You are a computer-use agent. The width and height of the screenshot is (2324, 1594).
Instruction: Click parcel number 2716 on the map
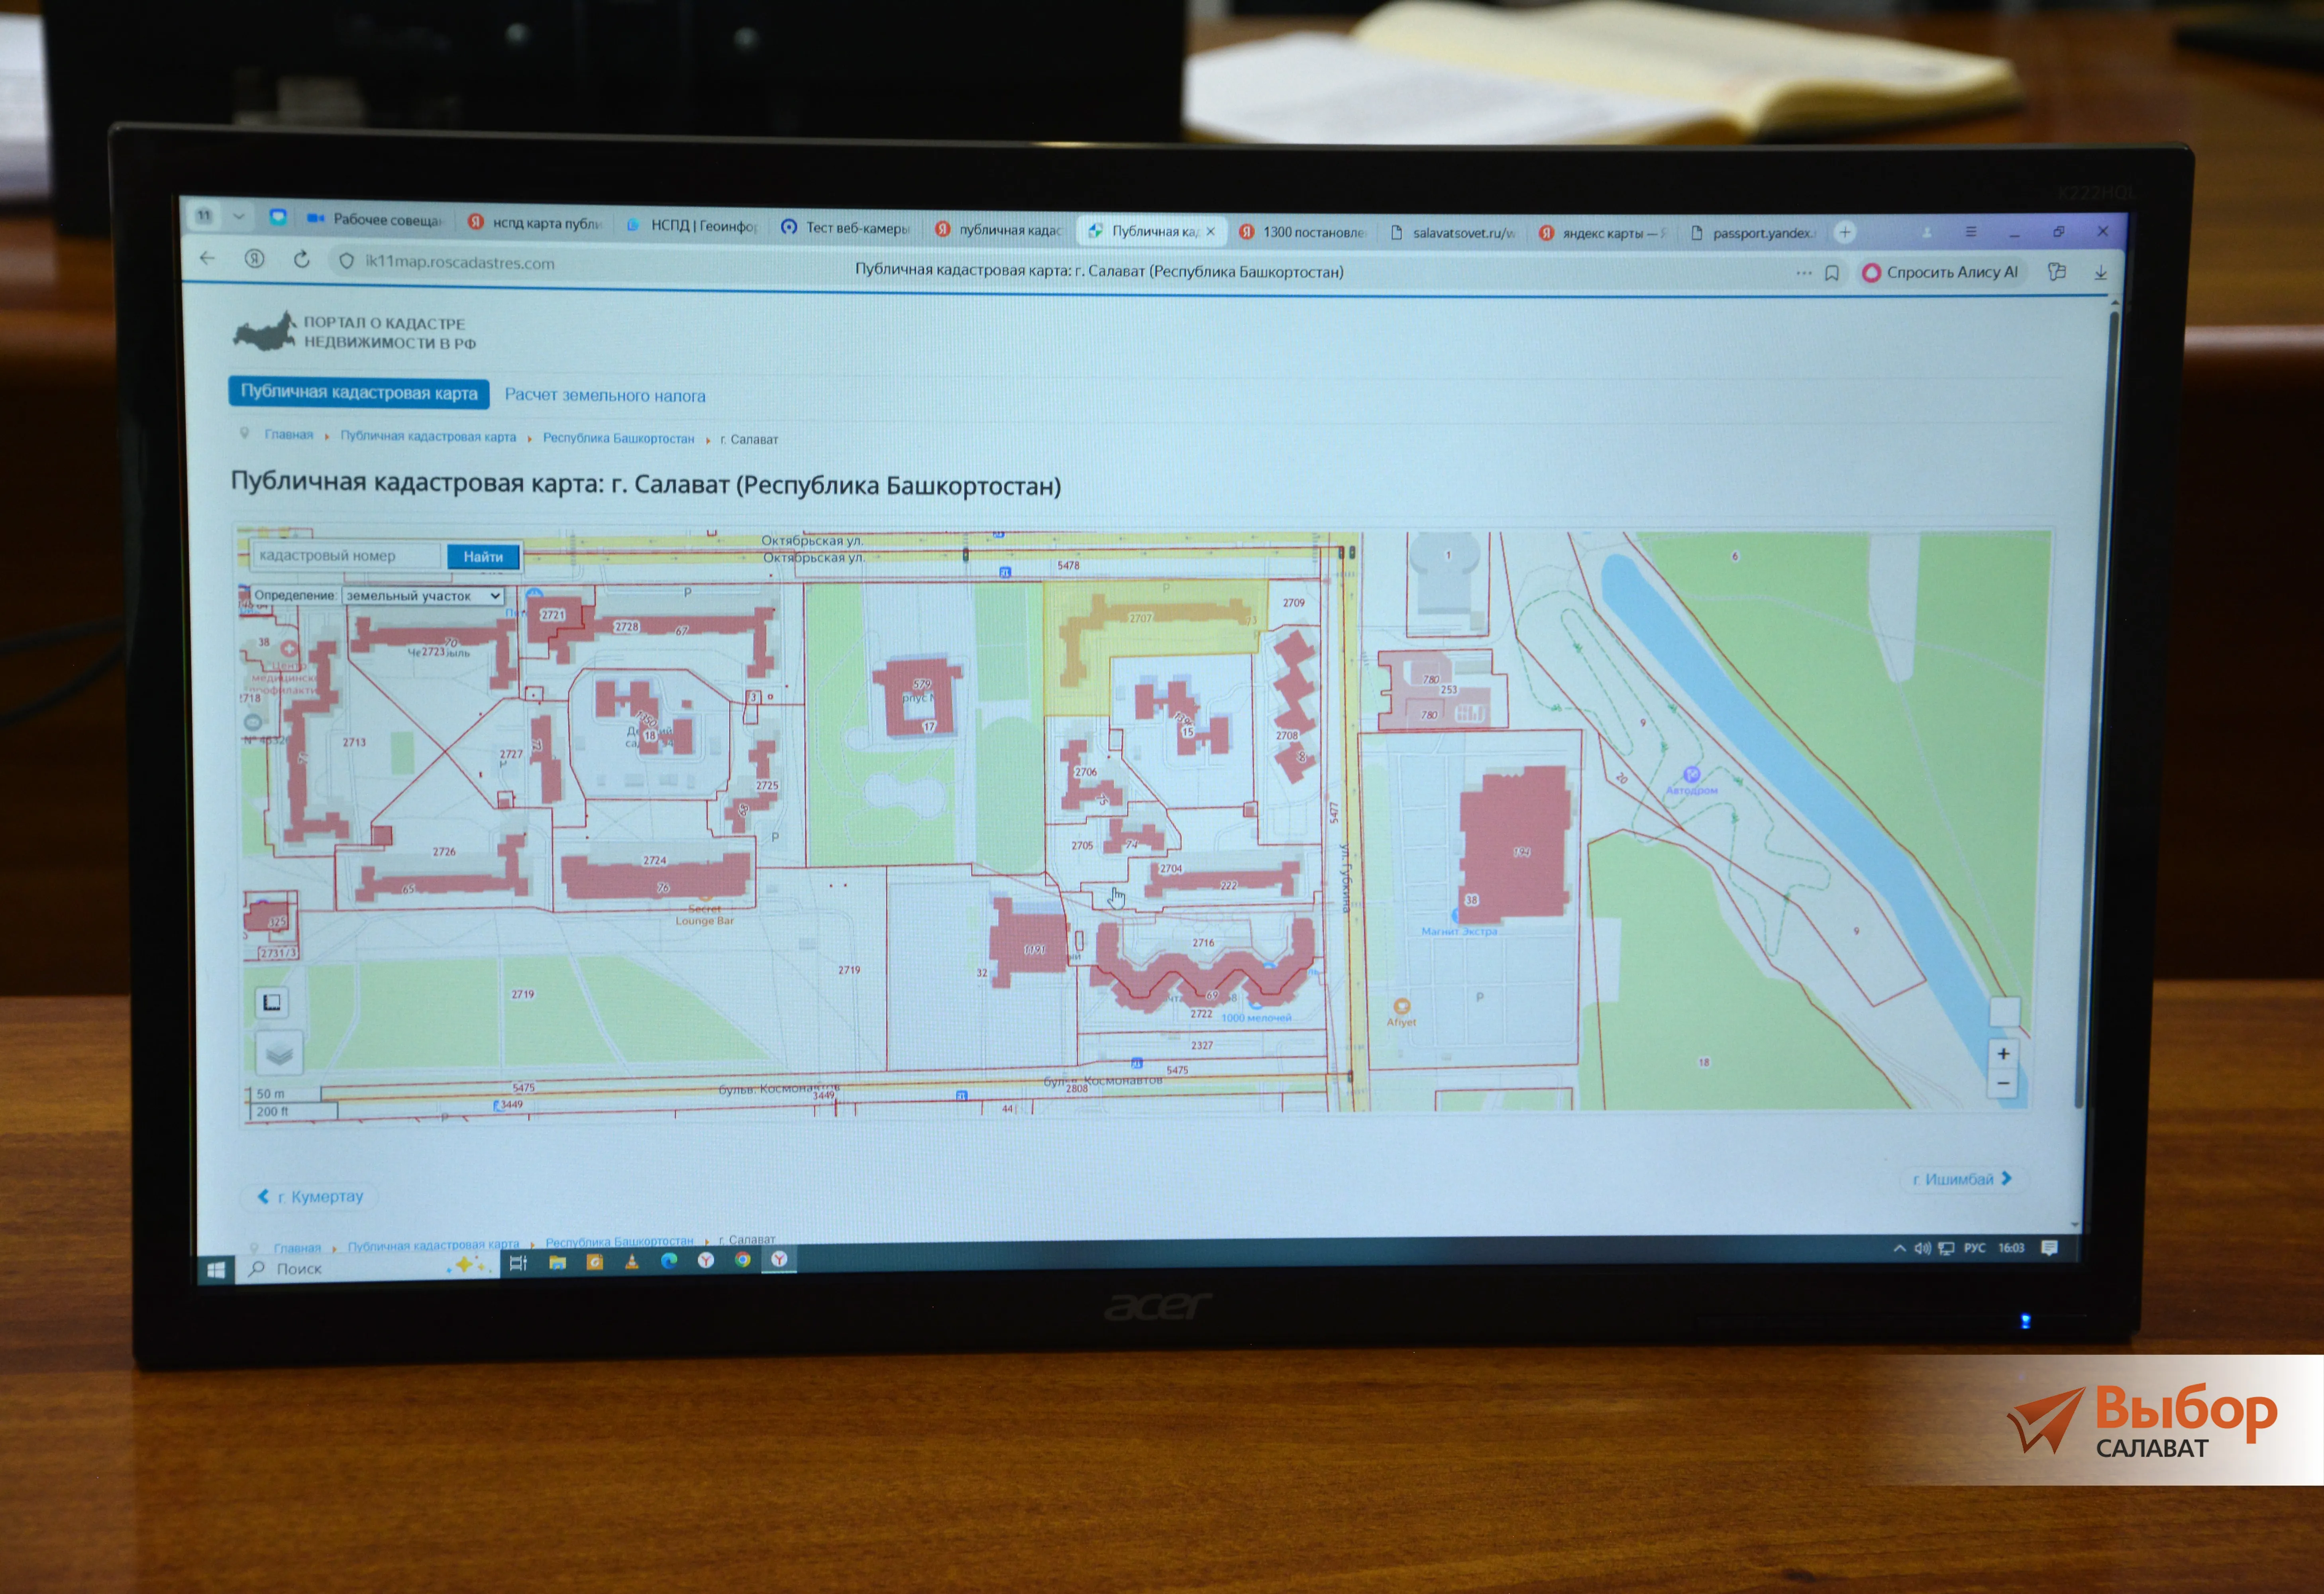point(1203,943)
